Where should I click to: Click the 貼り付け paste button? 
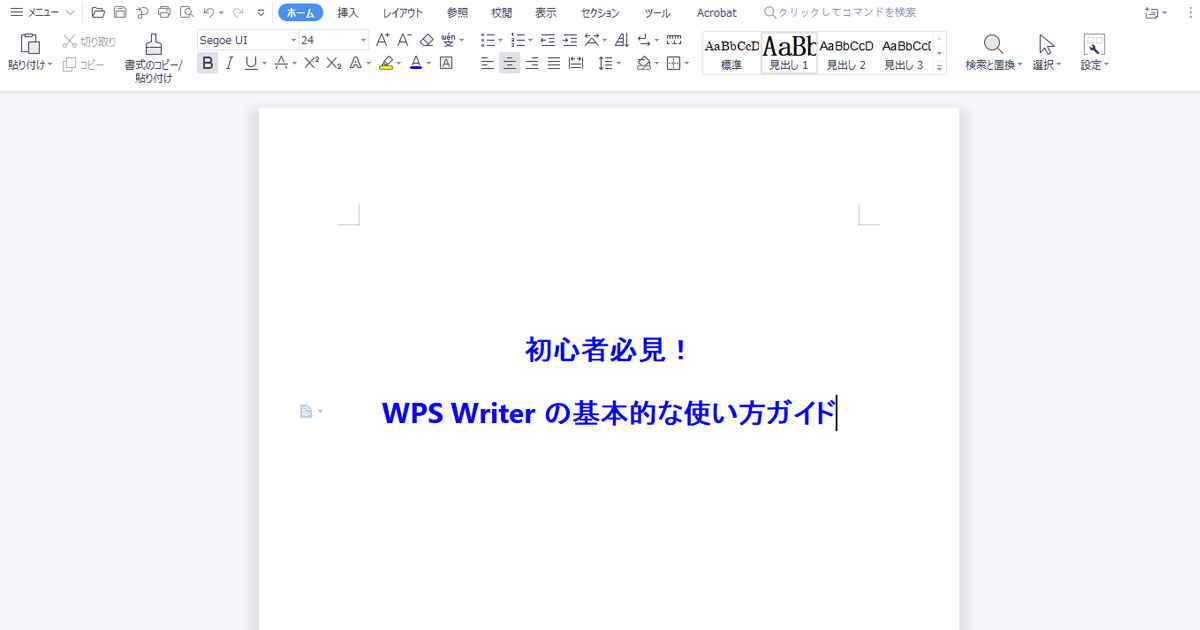(x=29, y=45)
